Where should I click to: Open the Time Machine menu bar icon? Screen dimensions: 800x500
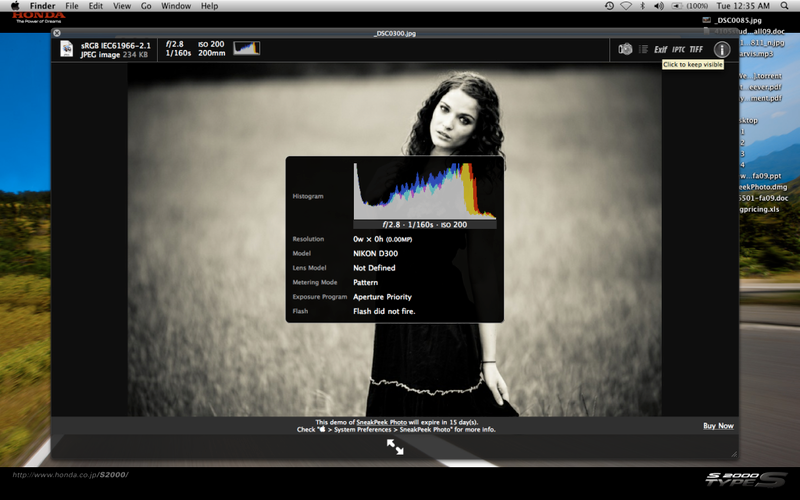pos(610,6)
